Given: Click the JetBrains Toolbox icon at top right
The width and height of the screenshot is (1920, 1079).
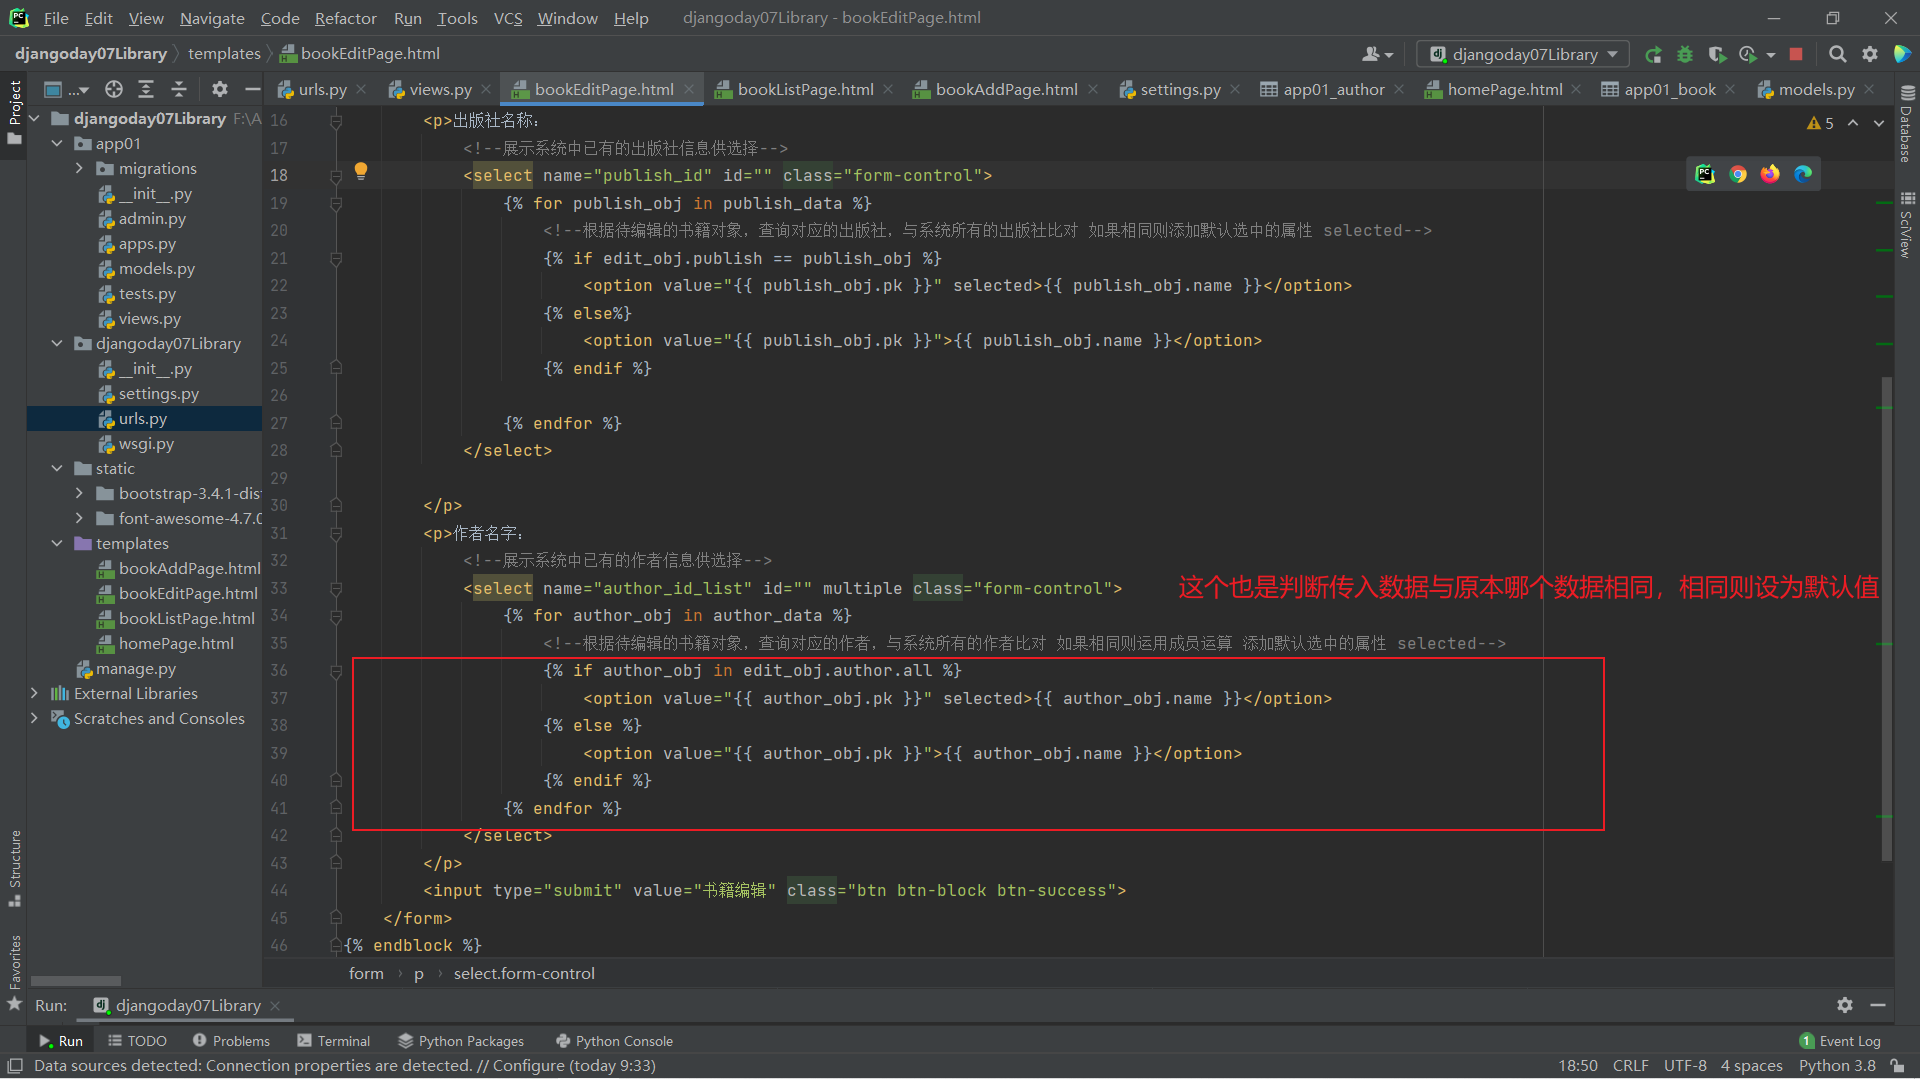Looking at the screenshot, I should (1902, 54).
